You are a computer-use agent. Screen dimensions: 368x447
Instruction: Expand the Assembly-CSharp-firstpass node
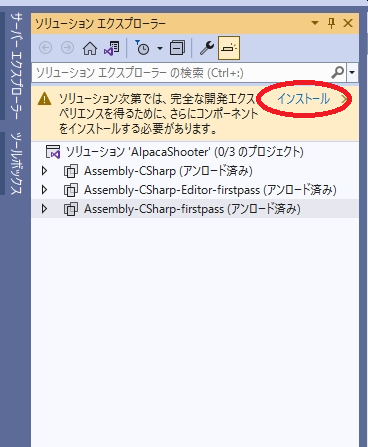coord(44,209)
